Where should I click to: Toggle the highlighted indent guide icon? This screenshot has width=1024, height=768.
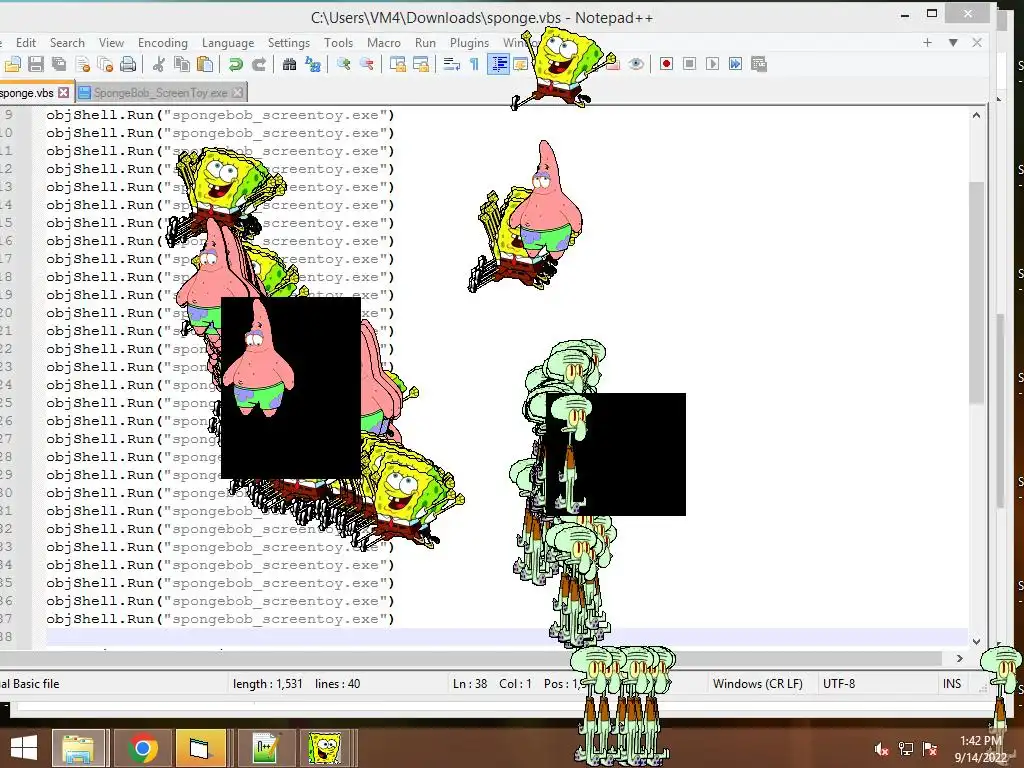click(498, 64)
